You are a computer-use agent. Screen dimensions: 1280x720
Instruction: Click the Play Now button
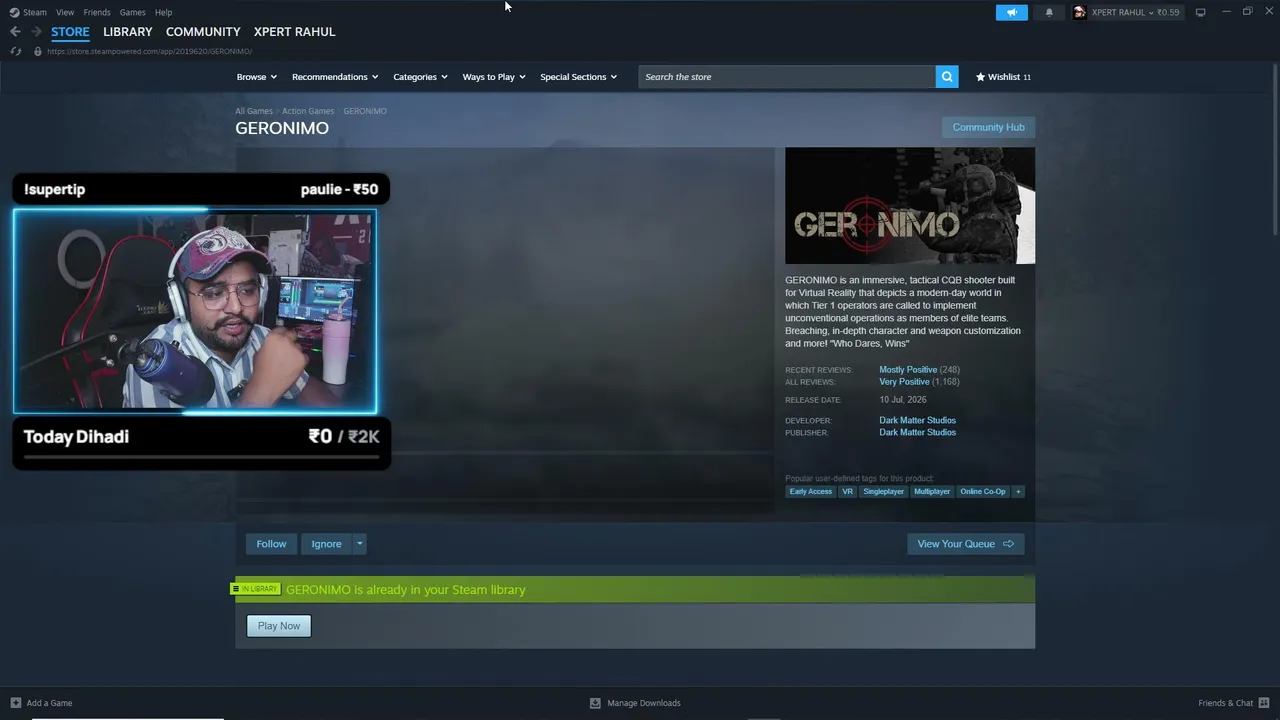279,626
